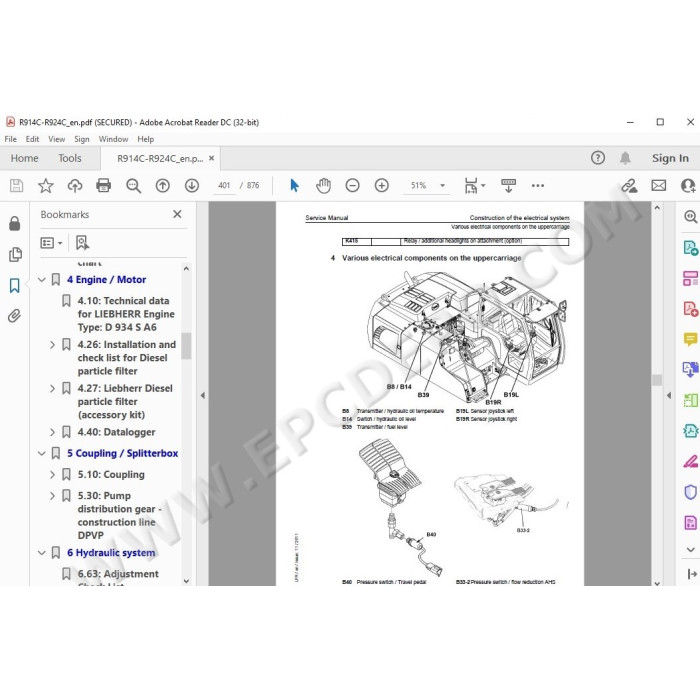Click the add new bookmark icon

(x=82, y=243)
